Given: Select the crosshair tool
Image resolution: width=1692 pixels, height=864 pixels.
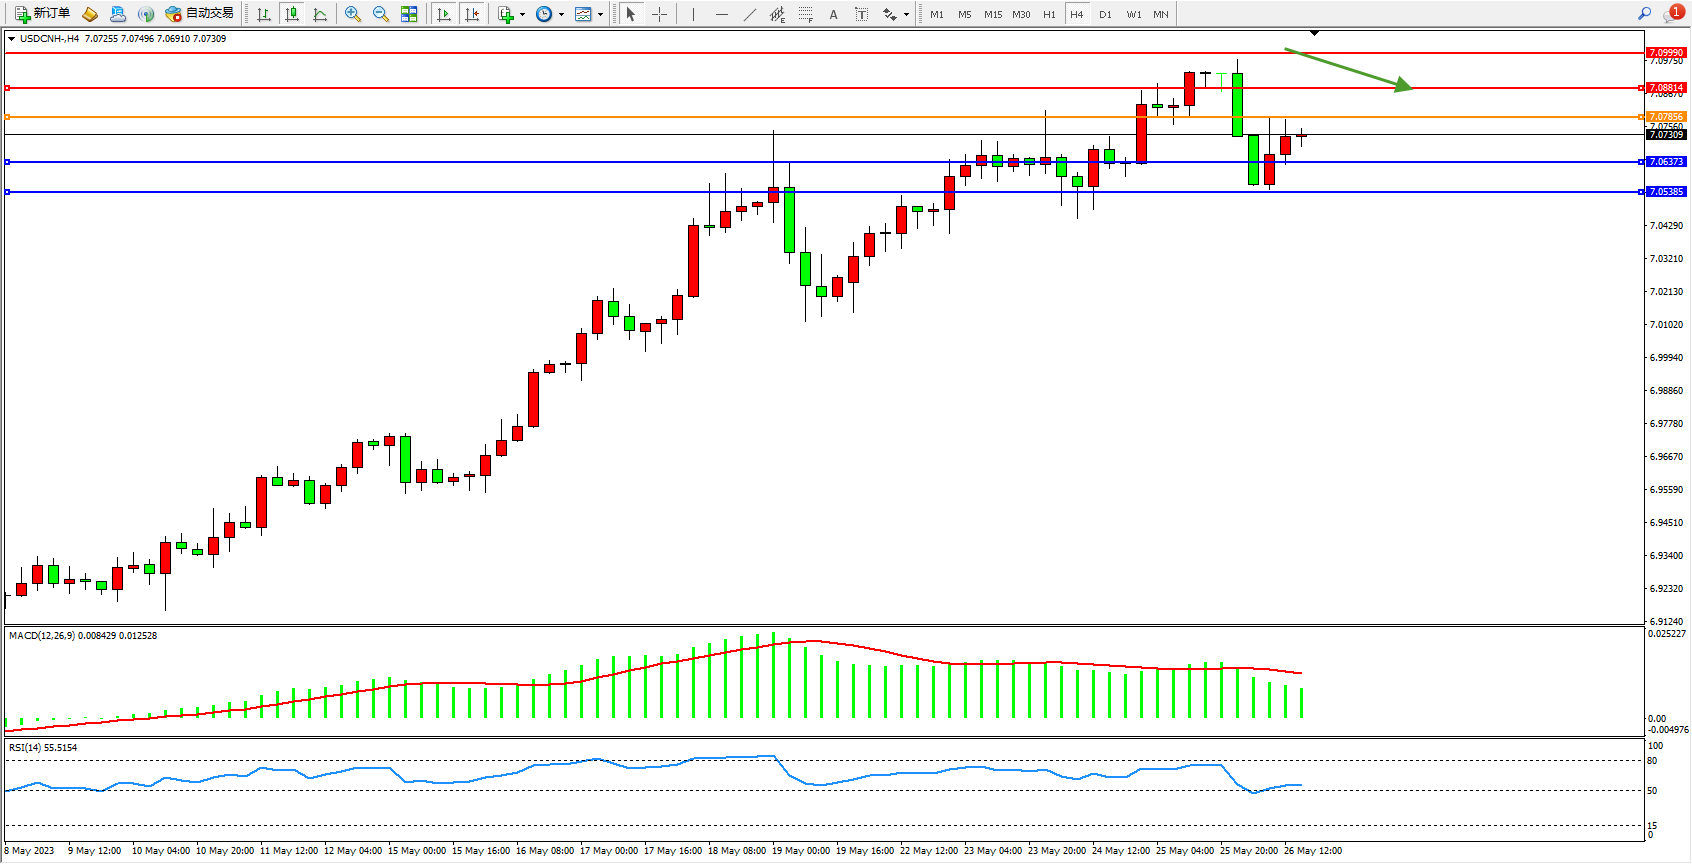Looking at the screenshot, I should click(x=660, y=14).
